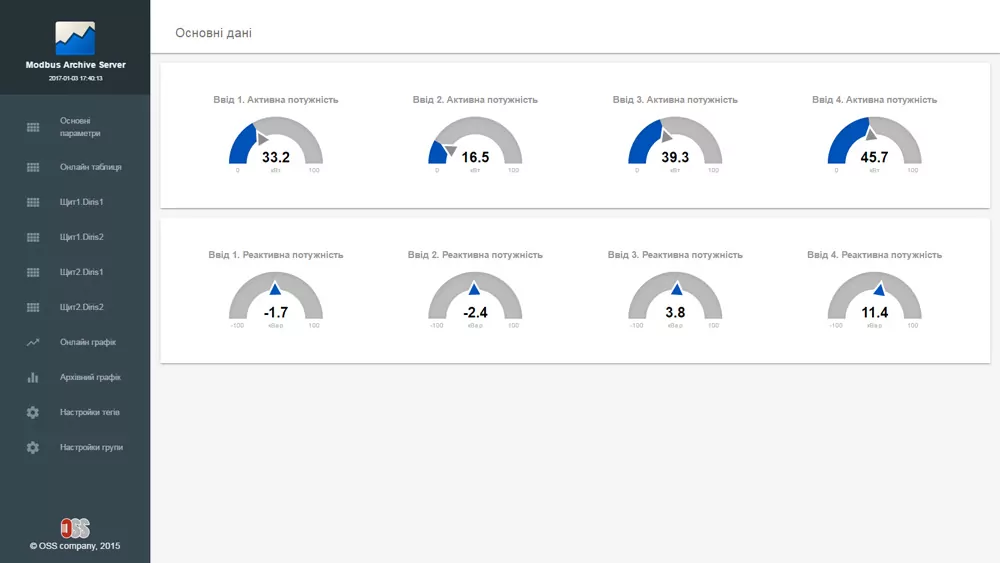This screenshot has width=1000, height=563.
Task: Click the gear icon beside Настройки тегів
Action: coord(33,413)
